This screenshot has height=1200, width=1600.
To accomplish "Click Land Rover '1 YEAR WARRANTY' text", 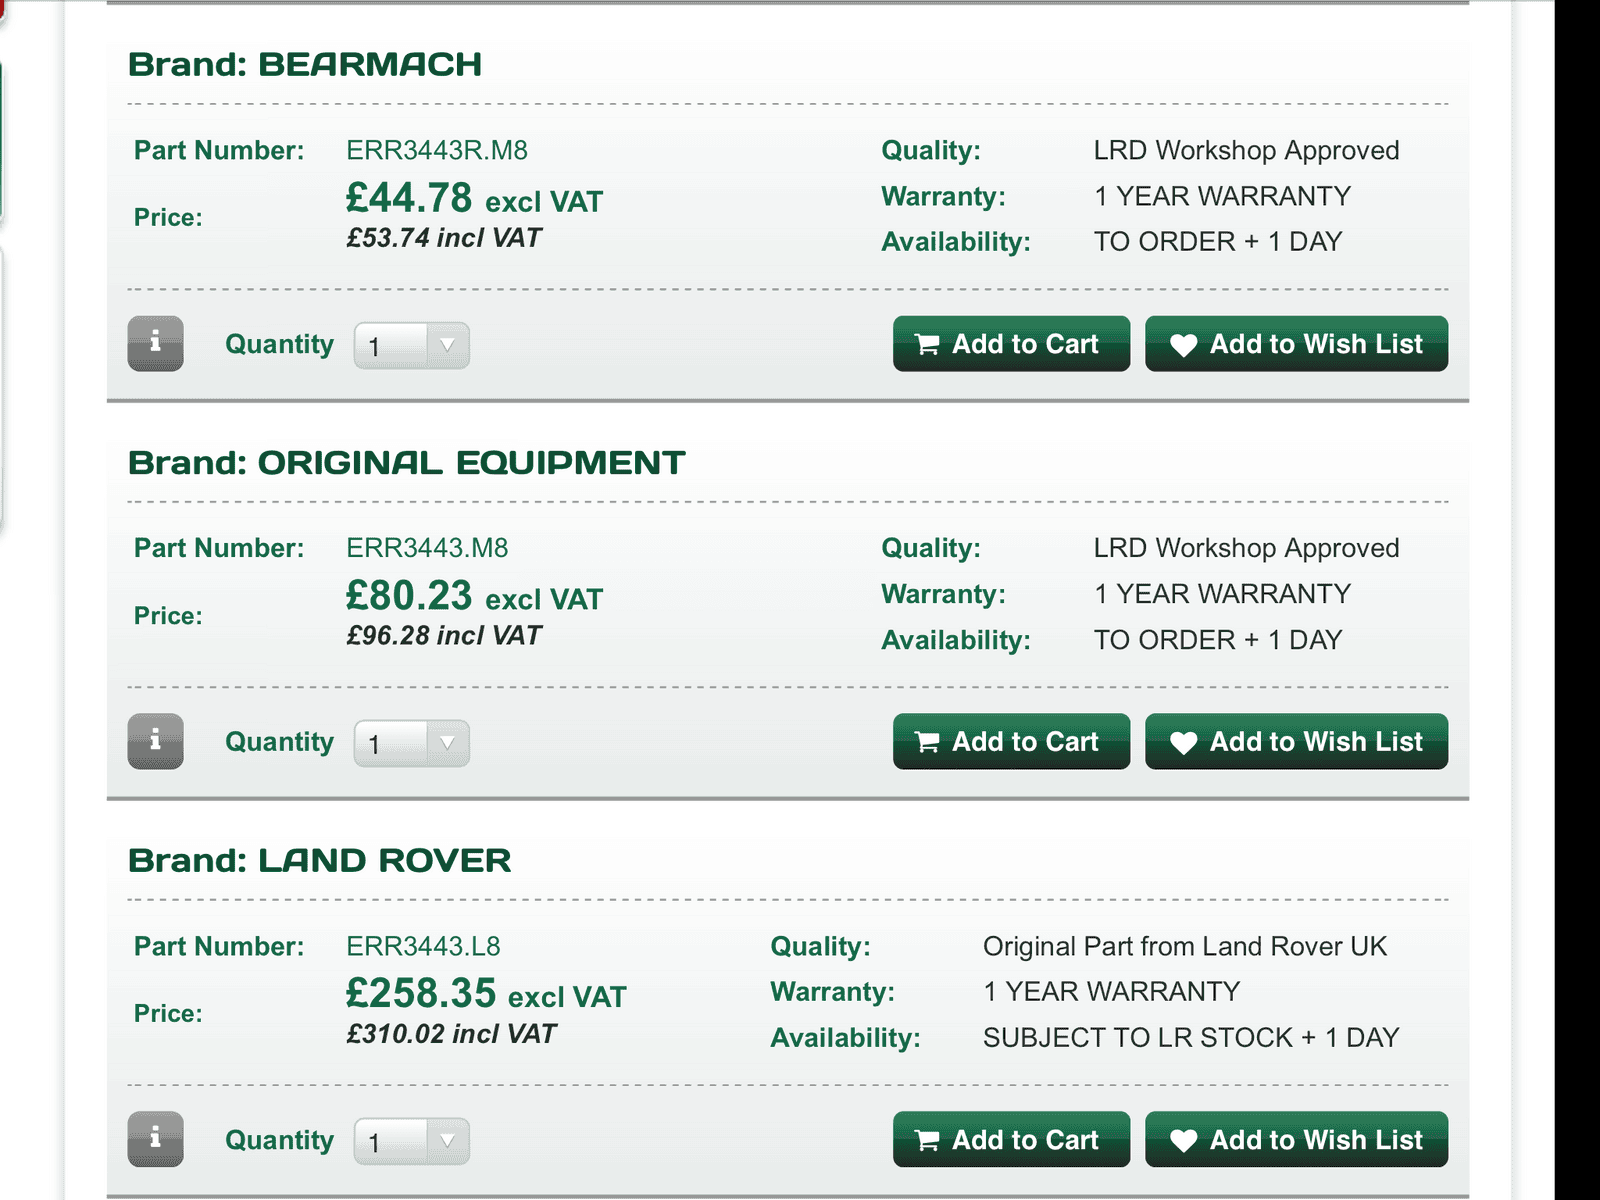I will (1111, 992).
